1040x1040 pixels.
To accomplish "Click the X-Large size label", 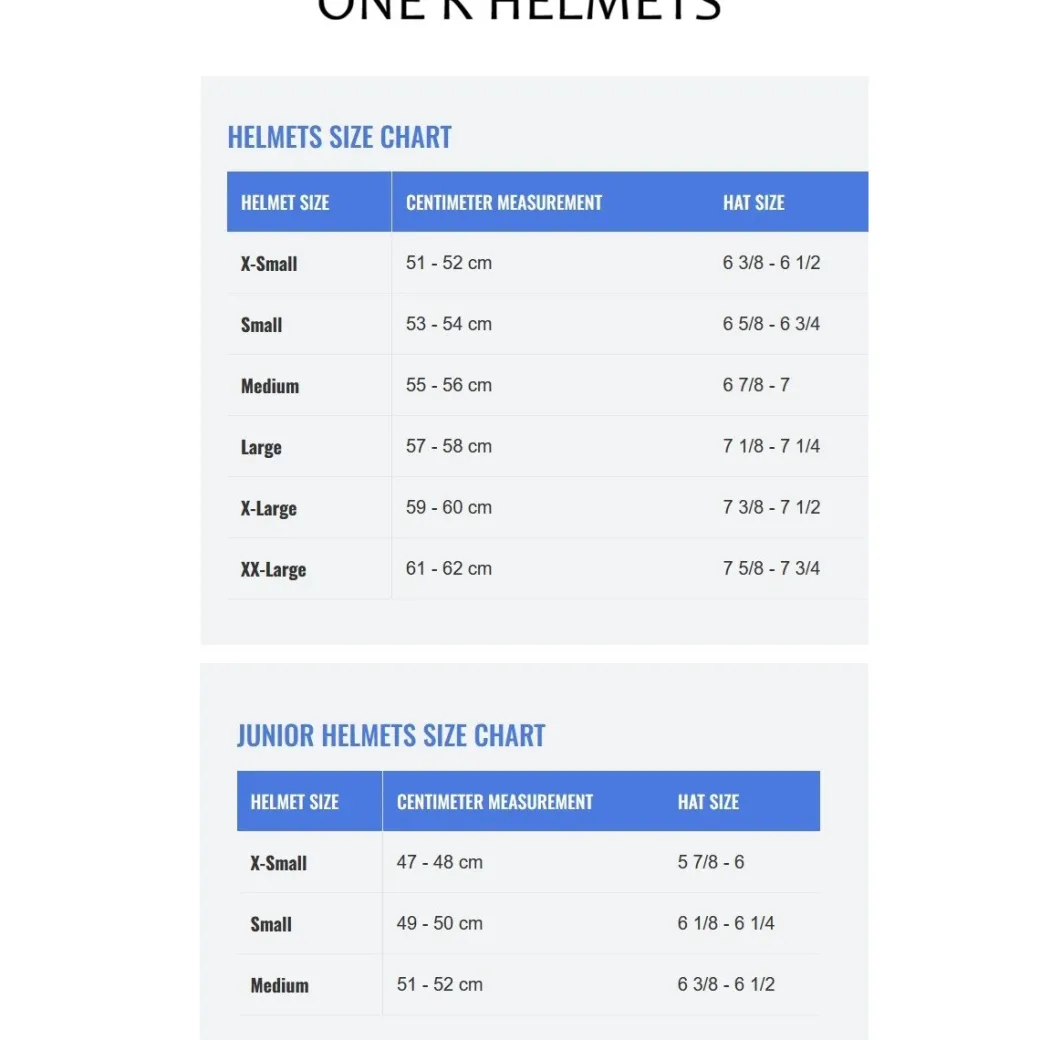I will coord(269,508).
